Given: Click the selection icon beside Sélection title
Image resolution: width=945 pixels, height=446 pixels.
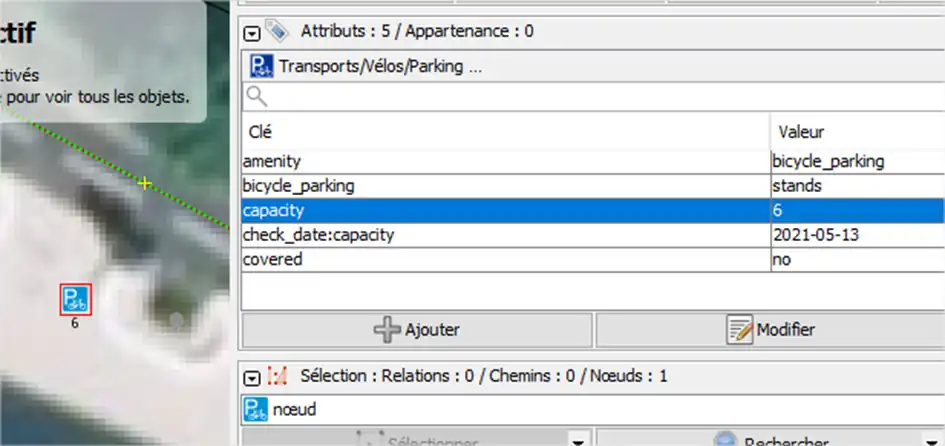Looking at the screenshot, I should click(x=279, y=376).
